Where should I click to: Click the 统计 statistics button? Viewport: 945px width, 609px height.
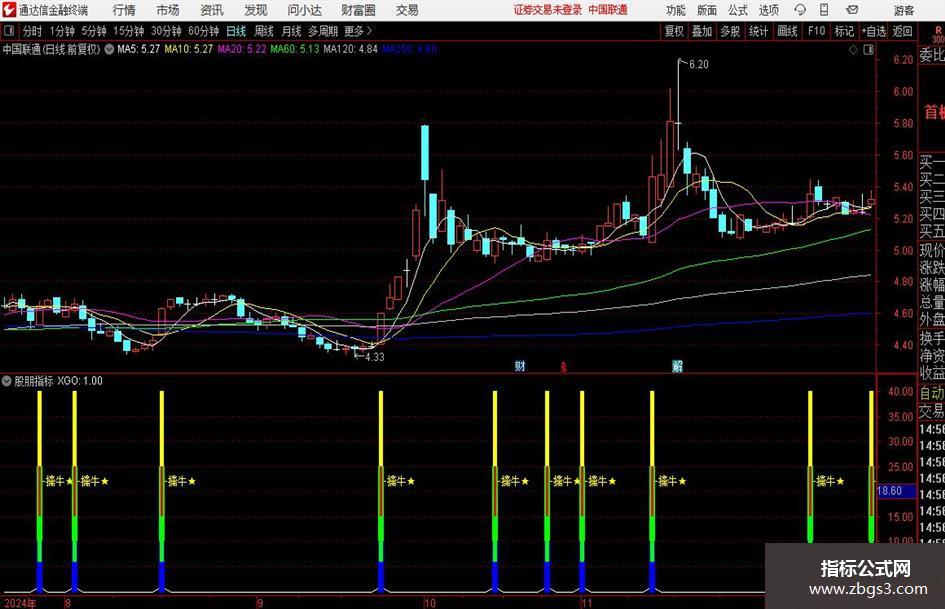(x=758, y=31)
